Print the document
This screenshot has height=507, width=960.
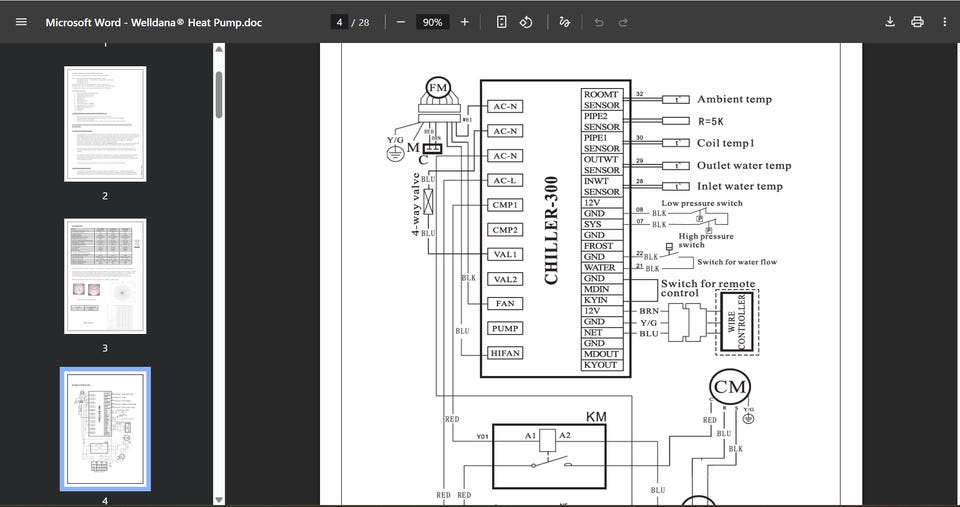click(x=917, y=22)
